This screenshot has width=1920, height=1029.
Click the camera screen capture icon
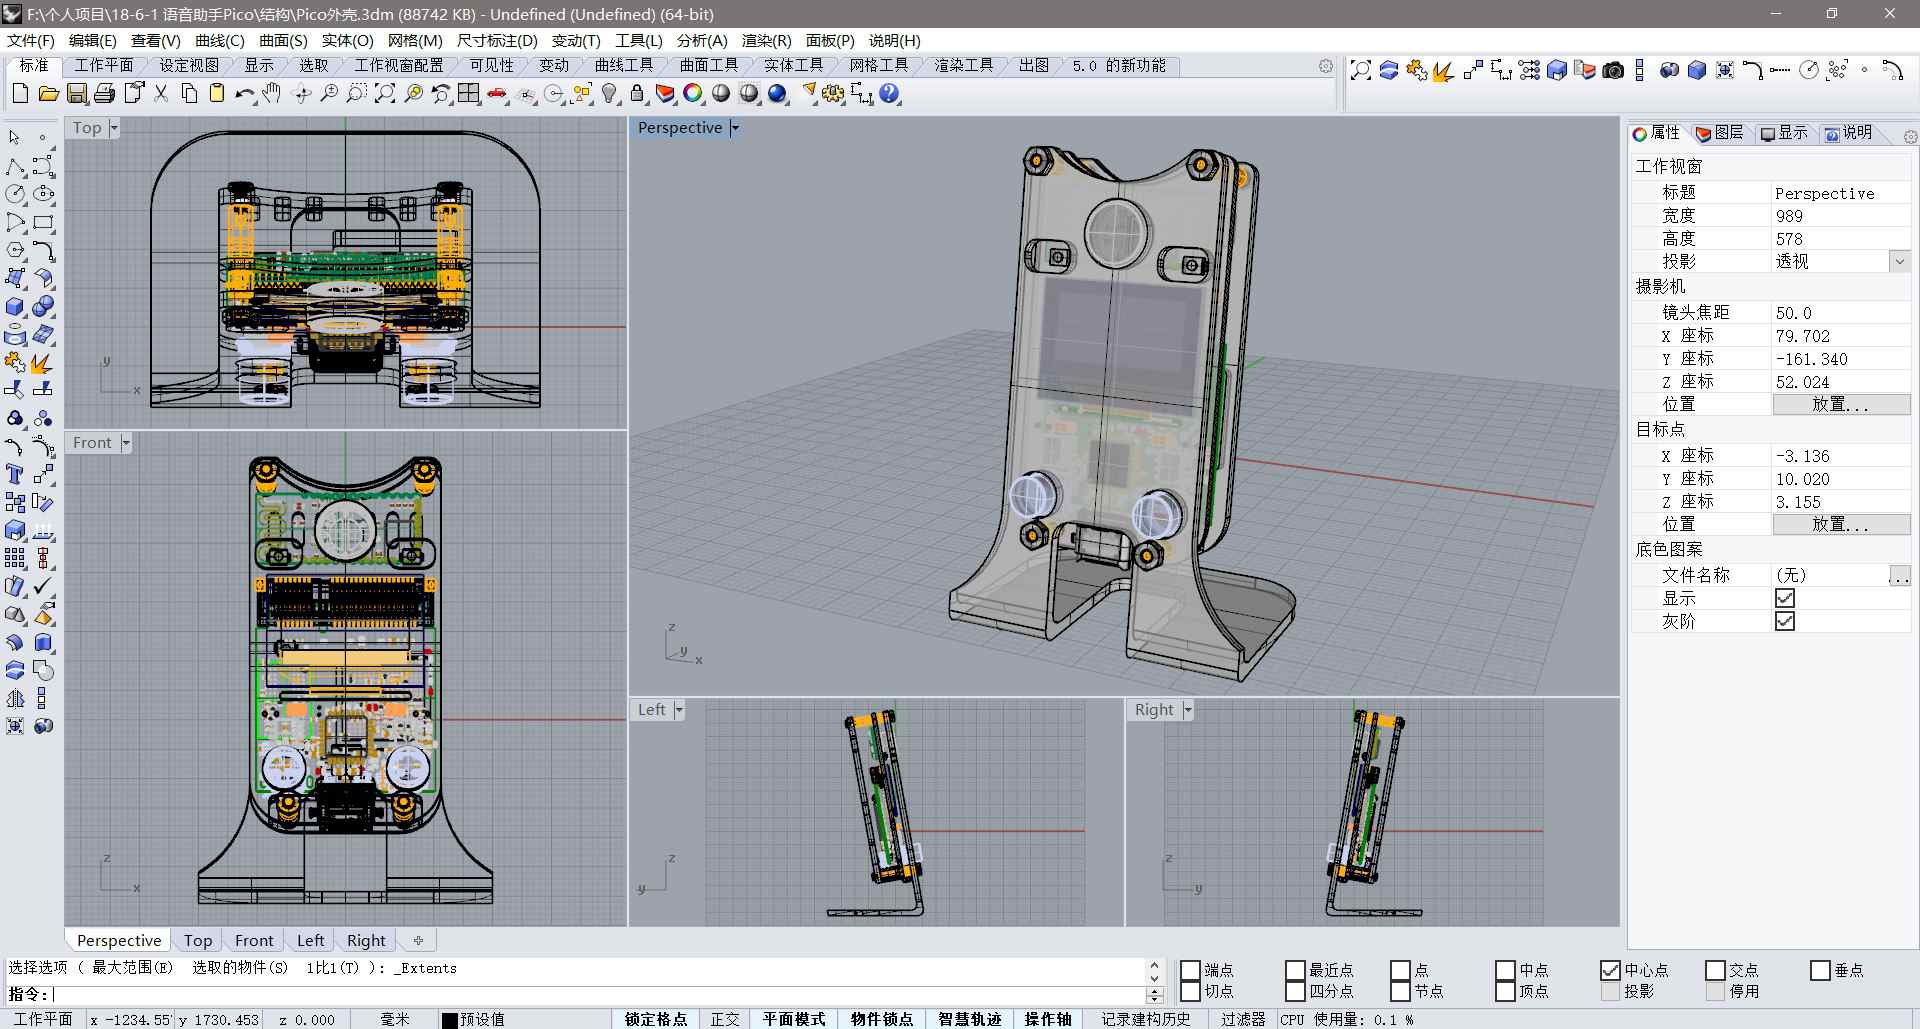click(1613, 70)
